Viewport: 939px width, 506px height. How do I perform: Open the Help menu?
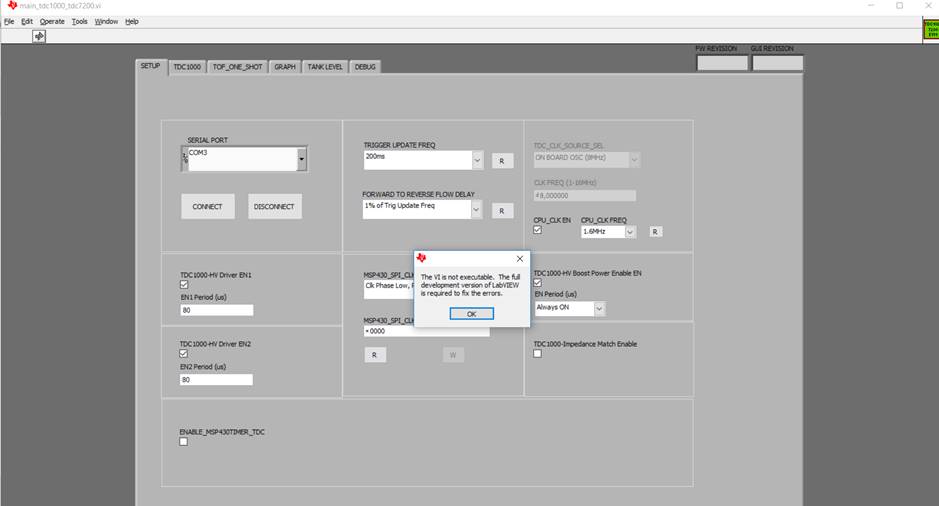coord(132,22)
